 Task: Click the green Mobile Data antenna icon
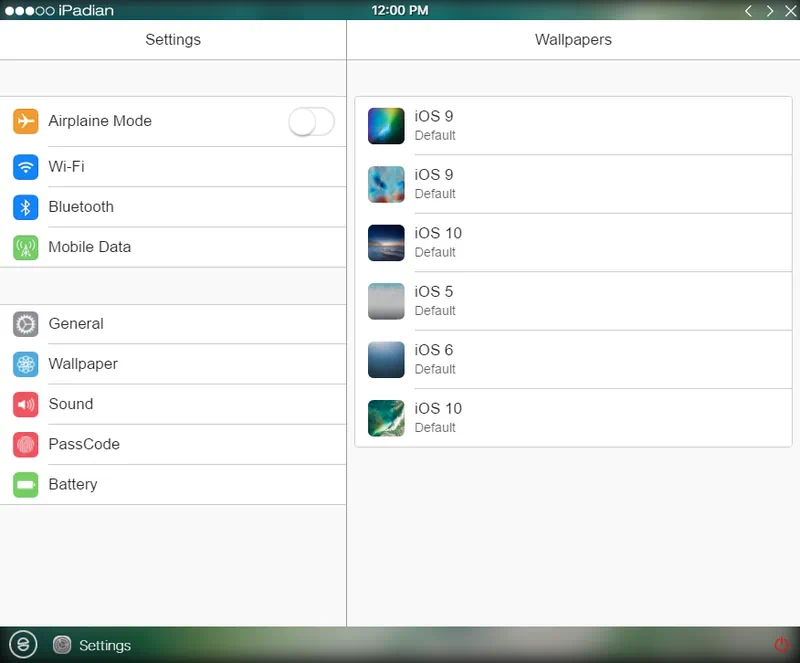click(26, 248)
